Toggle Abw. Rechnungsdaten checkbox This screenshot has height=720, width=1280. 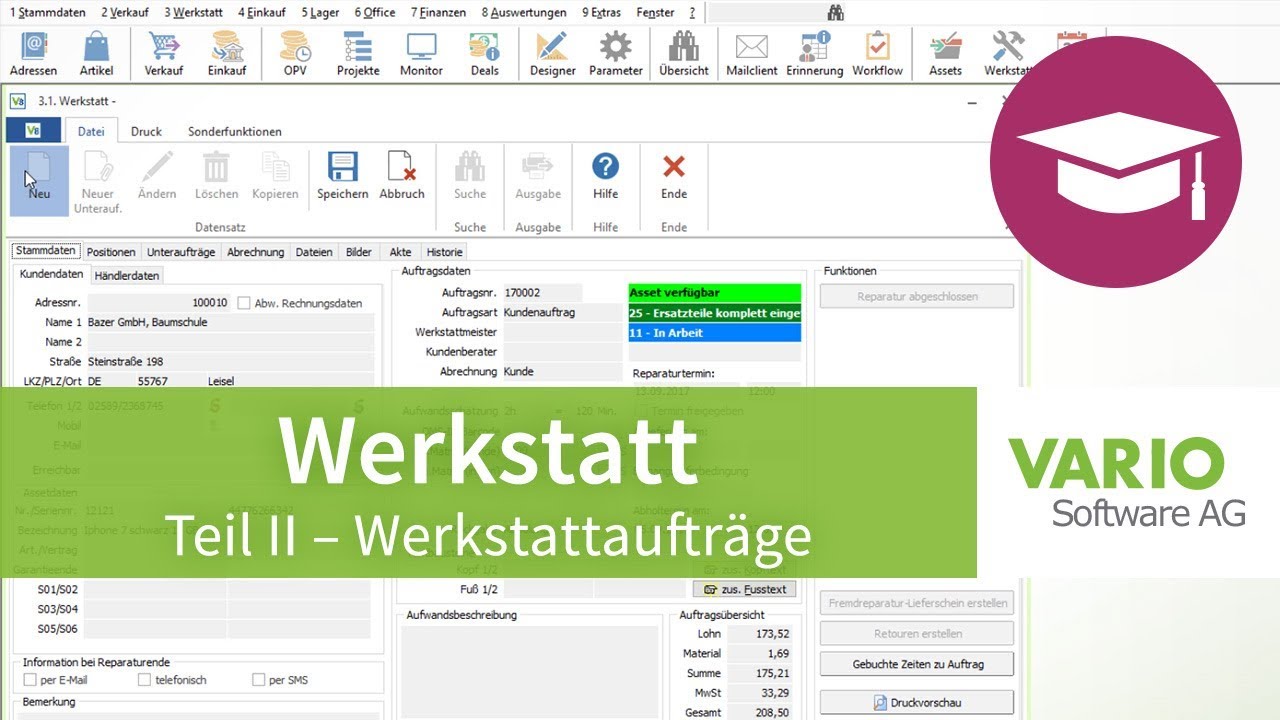(x=244, y=303)
